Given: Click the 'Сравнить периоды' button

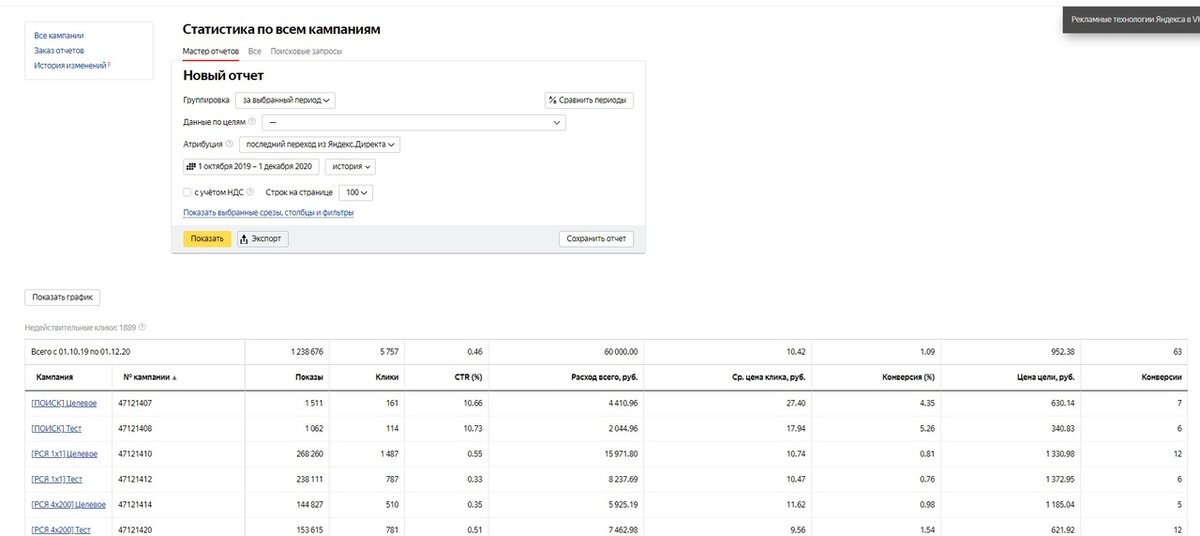Looking at the screenshot, I should (x=589, y=100).
